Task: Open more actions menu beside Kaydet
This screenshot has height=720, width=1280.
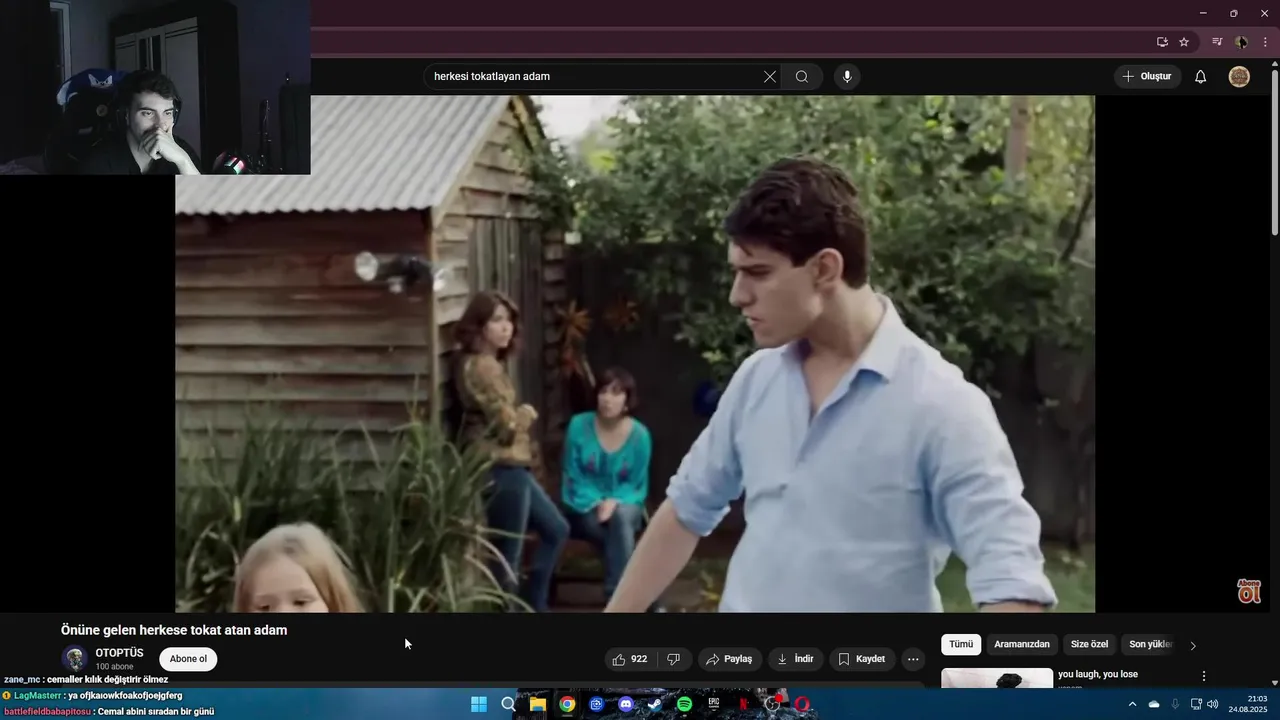Action: (913, 659)
